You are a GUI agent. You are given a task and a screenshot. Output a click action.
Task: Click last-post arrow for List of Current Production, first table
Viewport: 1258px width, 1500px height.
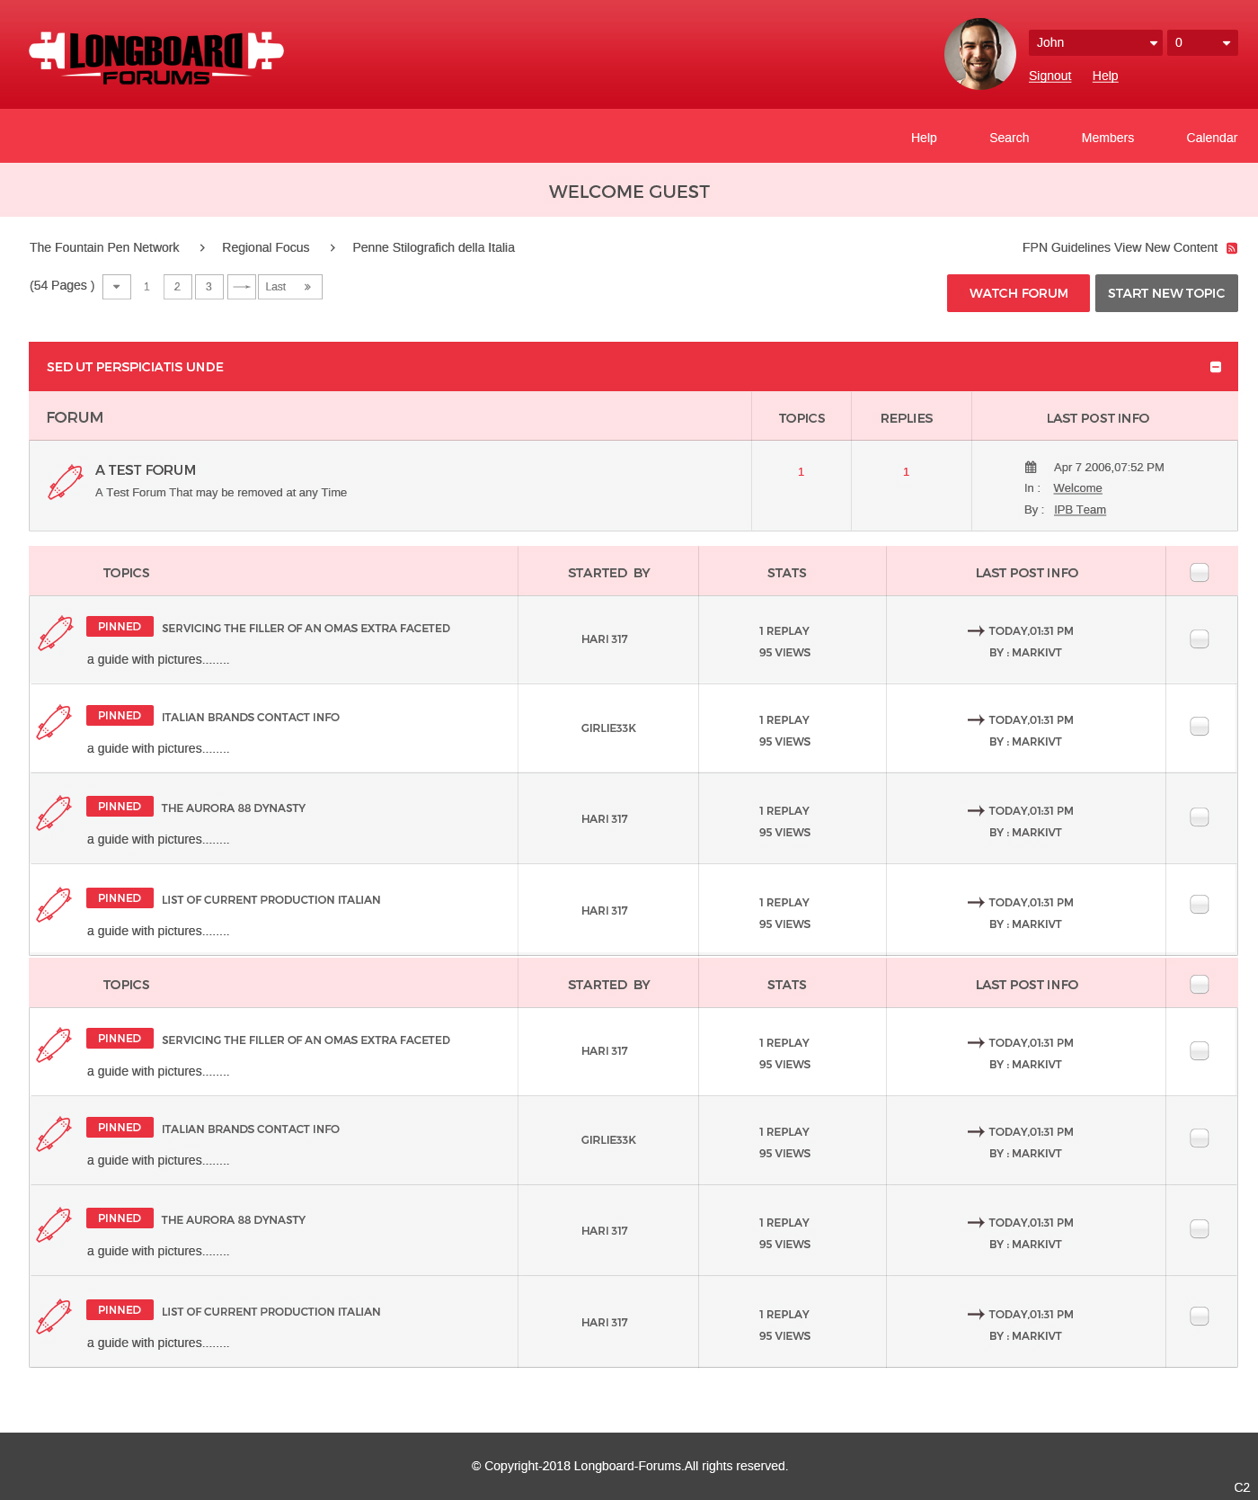976,902
